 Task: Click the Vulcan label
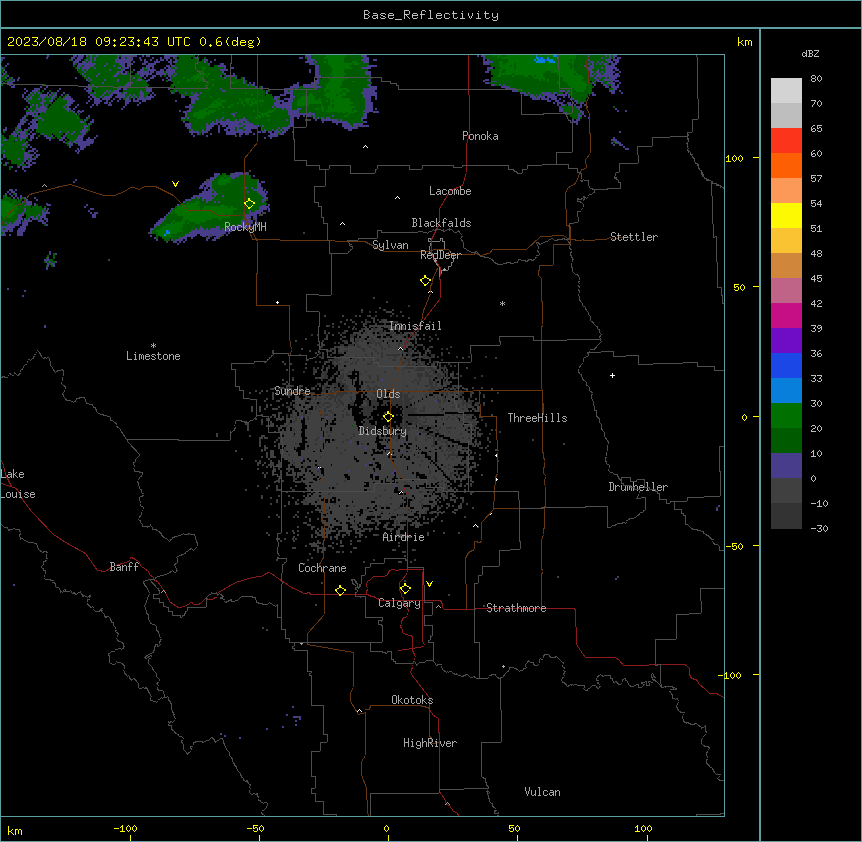coord(542,792)
